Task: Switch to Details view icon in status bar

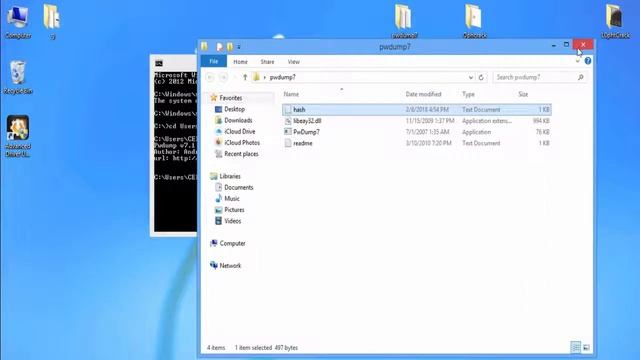Action: click(576, 347)
